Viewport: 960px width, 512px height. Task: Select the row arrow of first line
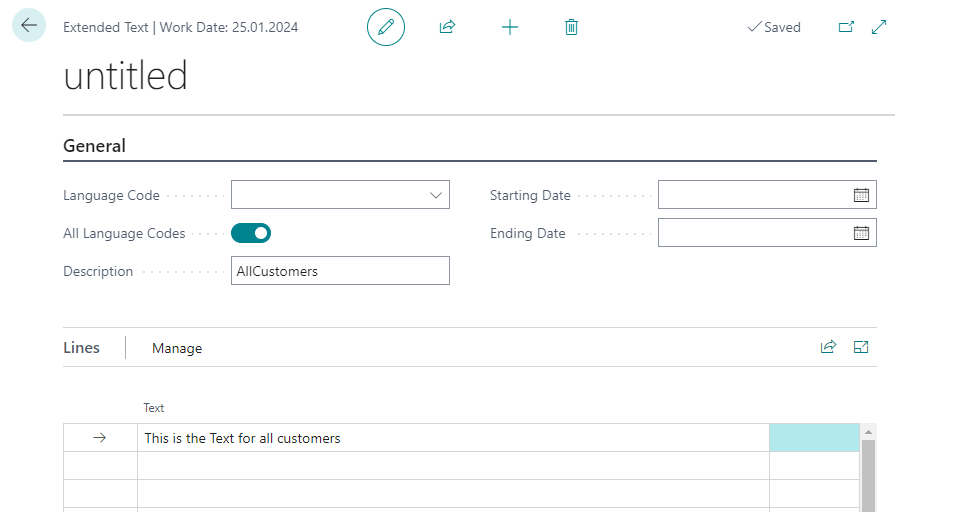click(99, 438)
